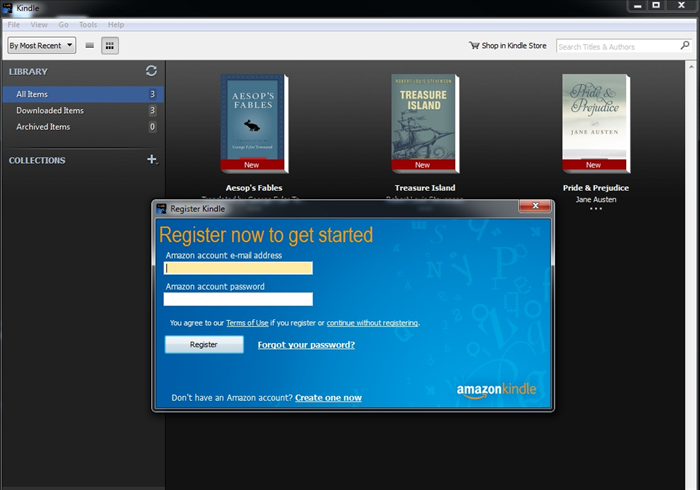This screenshot has height=490, width=700.
Task: Close the Register Kindle dialog
Action: pyautogui.click(x=535, y=205)
